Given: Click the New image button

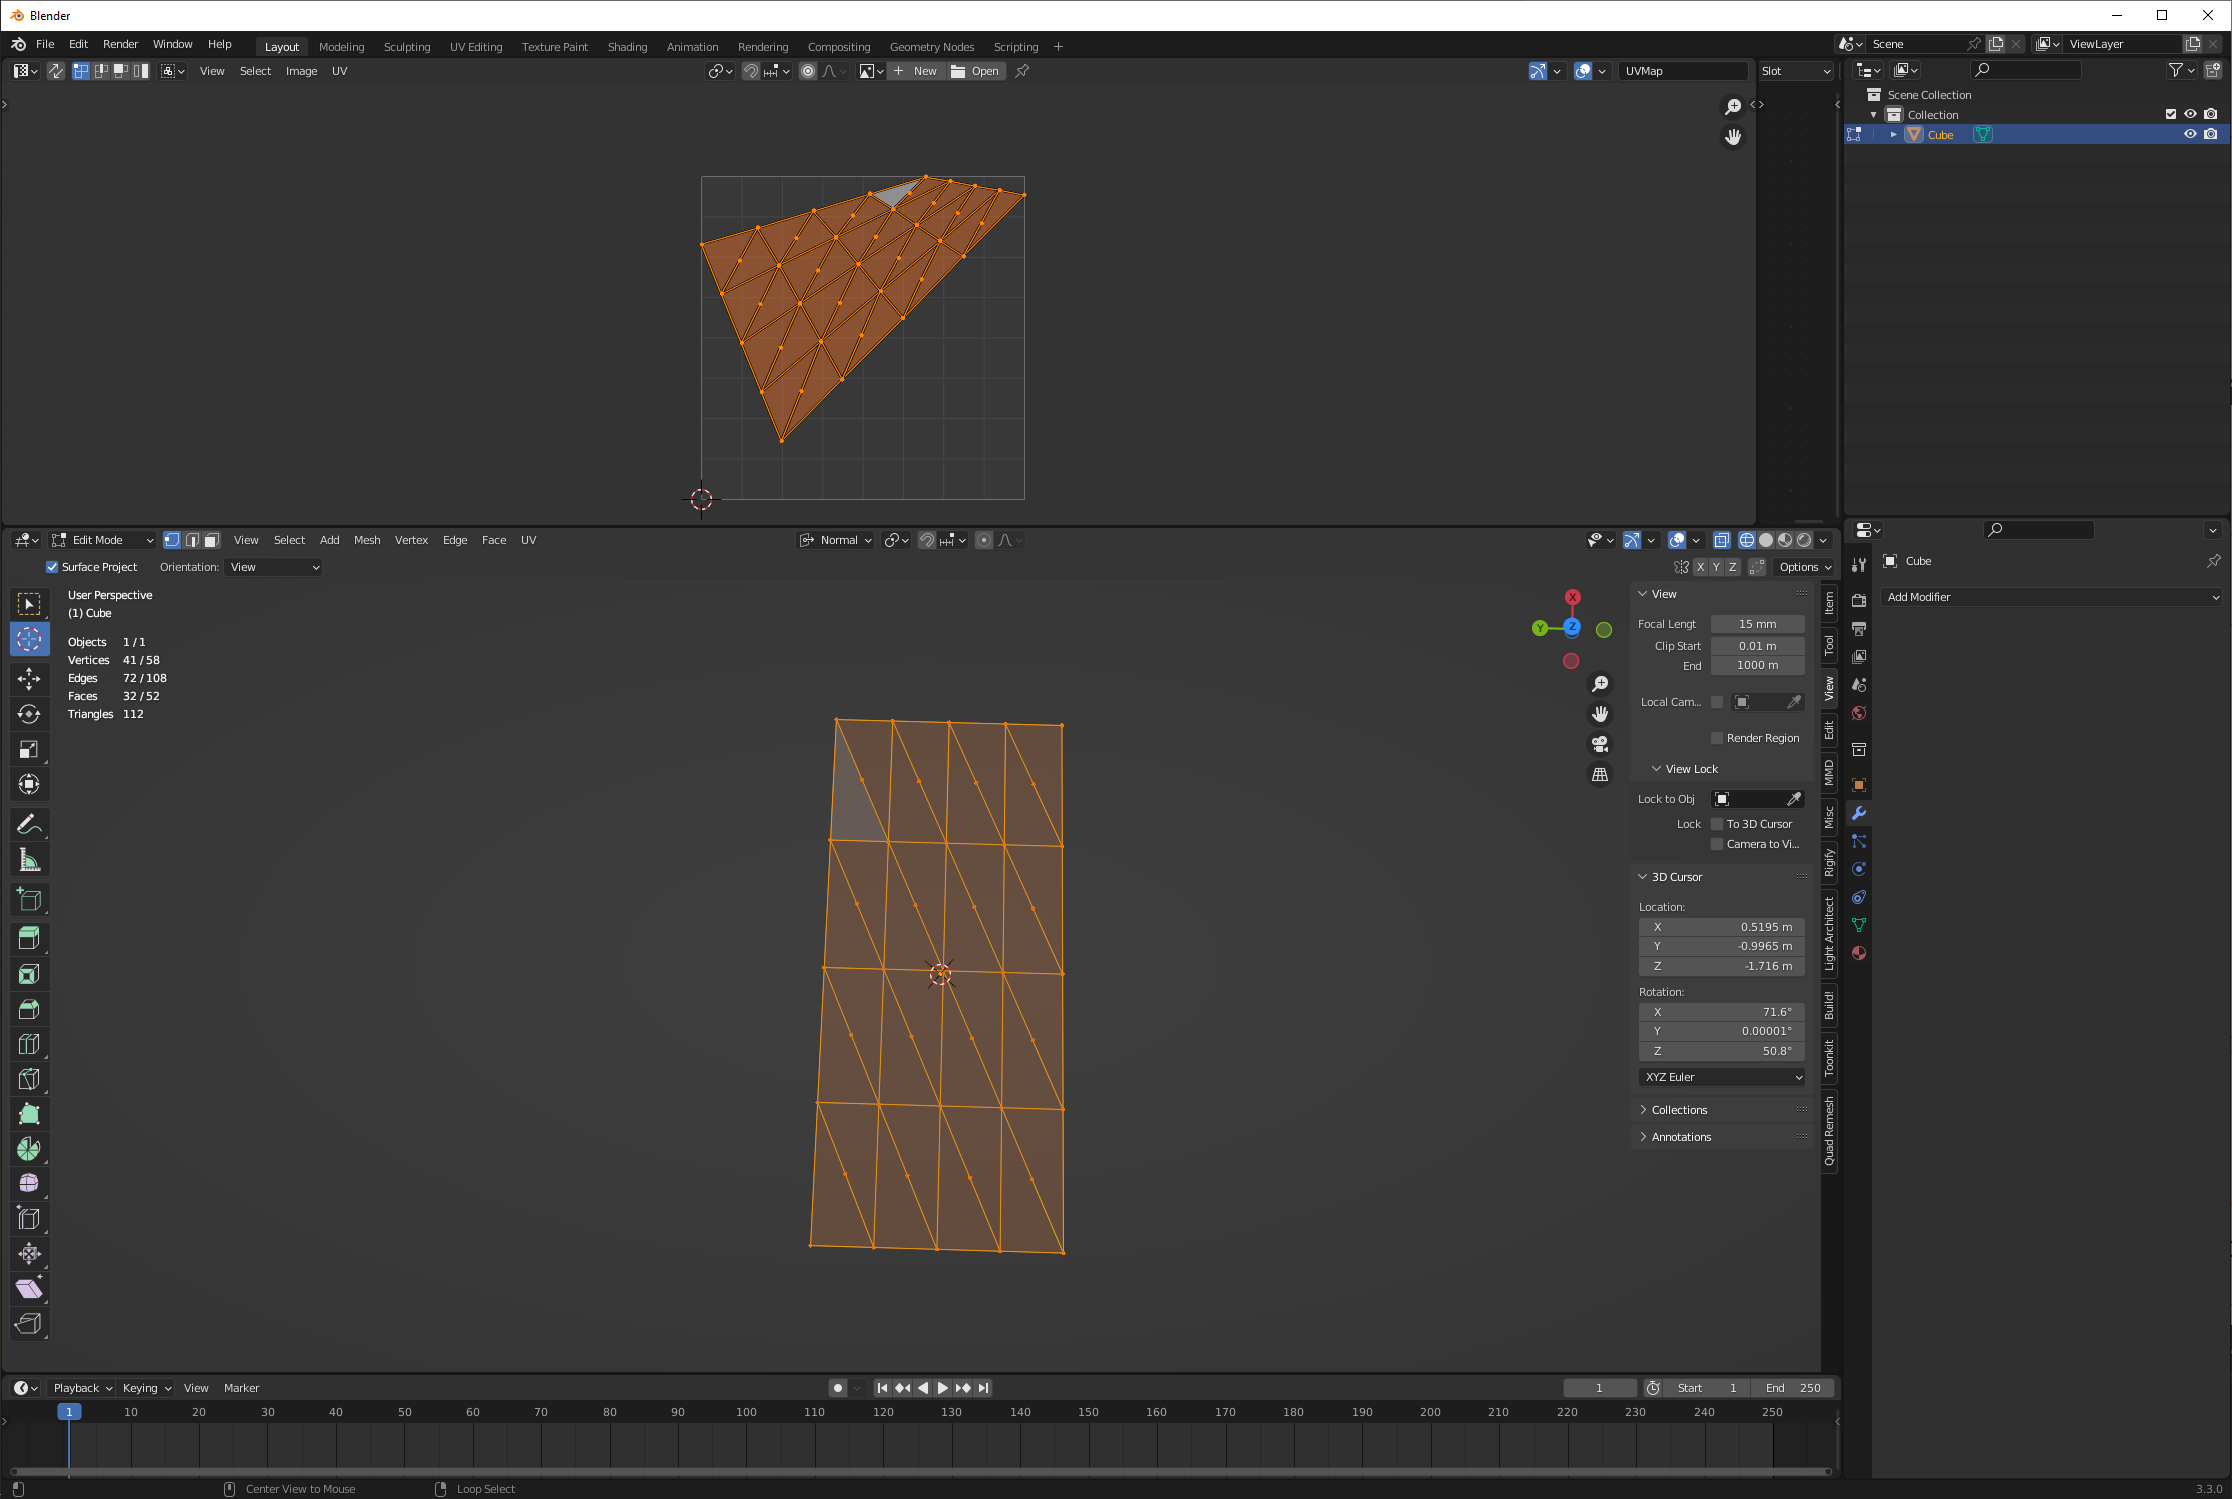Looking at the screenshot, I should click(x=916, y=71).
